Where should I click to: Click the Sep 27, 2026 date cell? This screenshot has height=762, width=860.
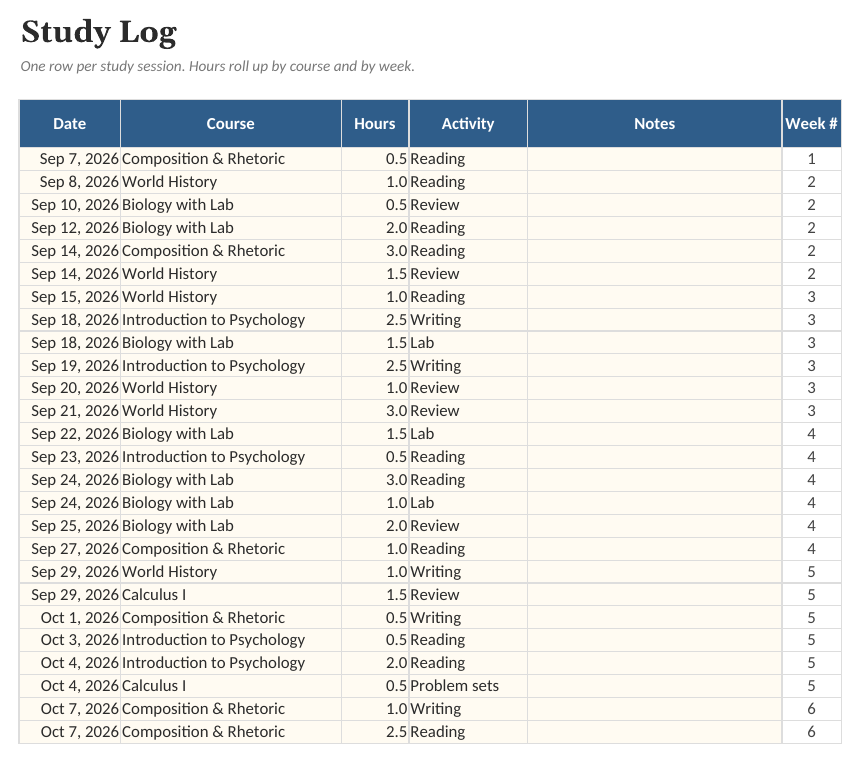[70, 549]
